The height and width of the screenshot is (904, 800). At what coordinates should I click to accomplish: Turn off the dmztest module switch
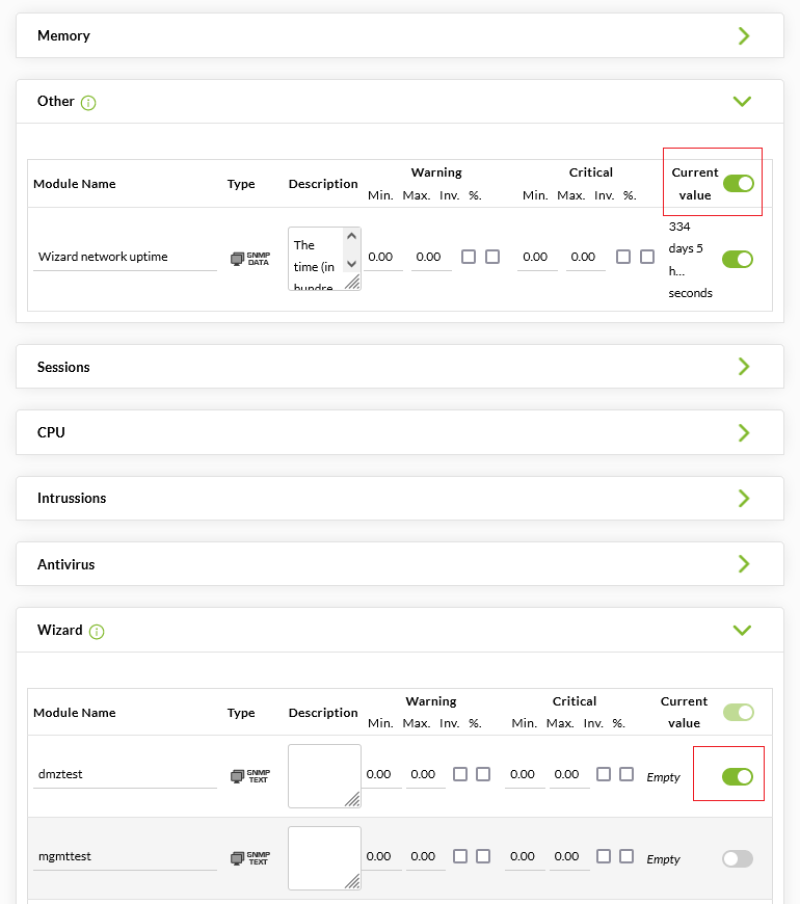tap(738, 776)
